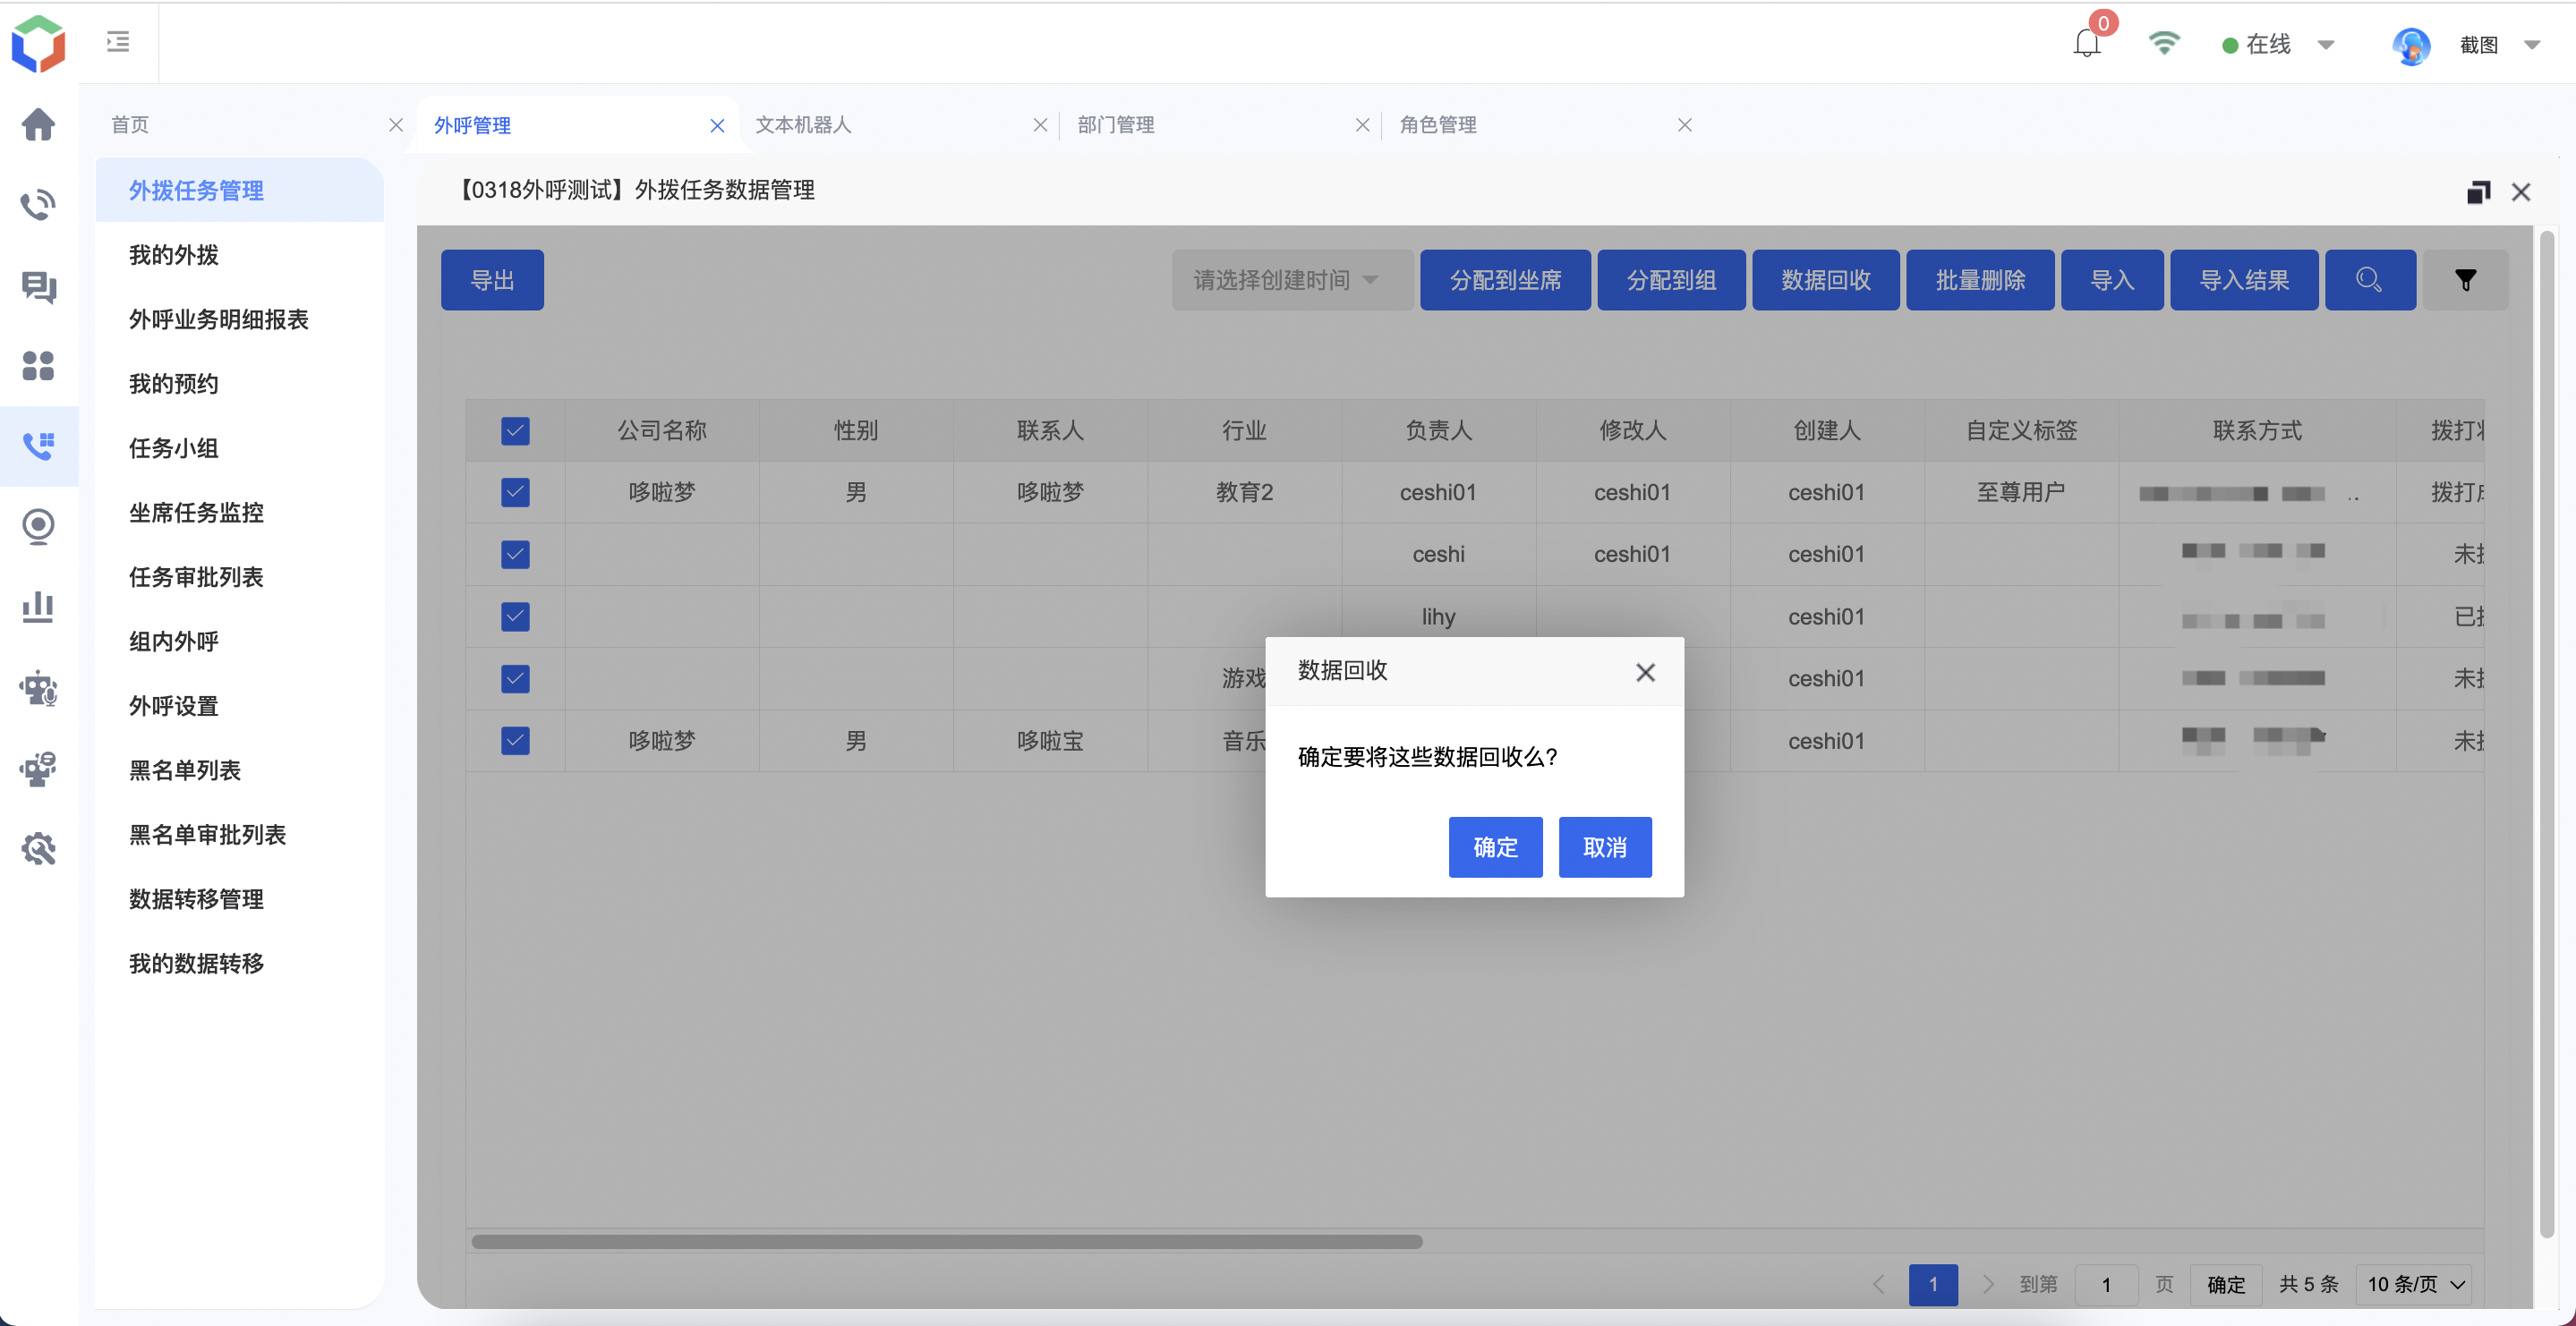Click the 批量删除 button
Viewport: 2576px width, 1326px height.
pyautogui.click(x=1980, y=280)
